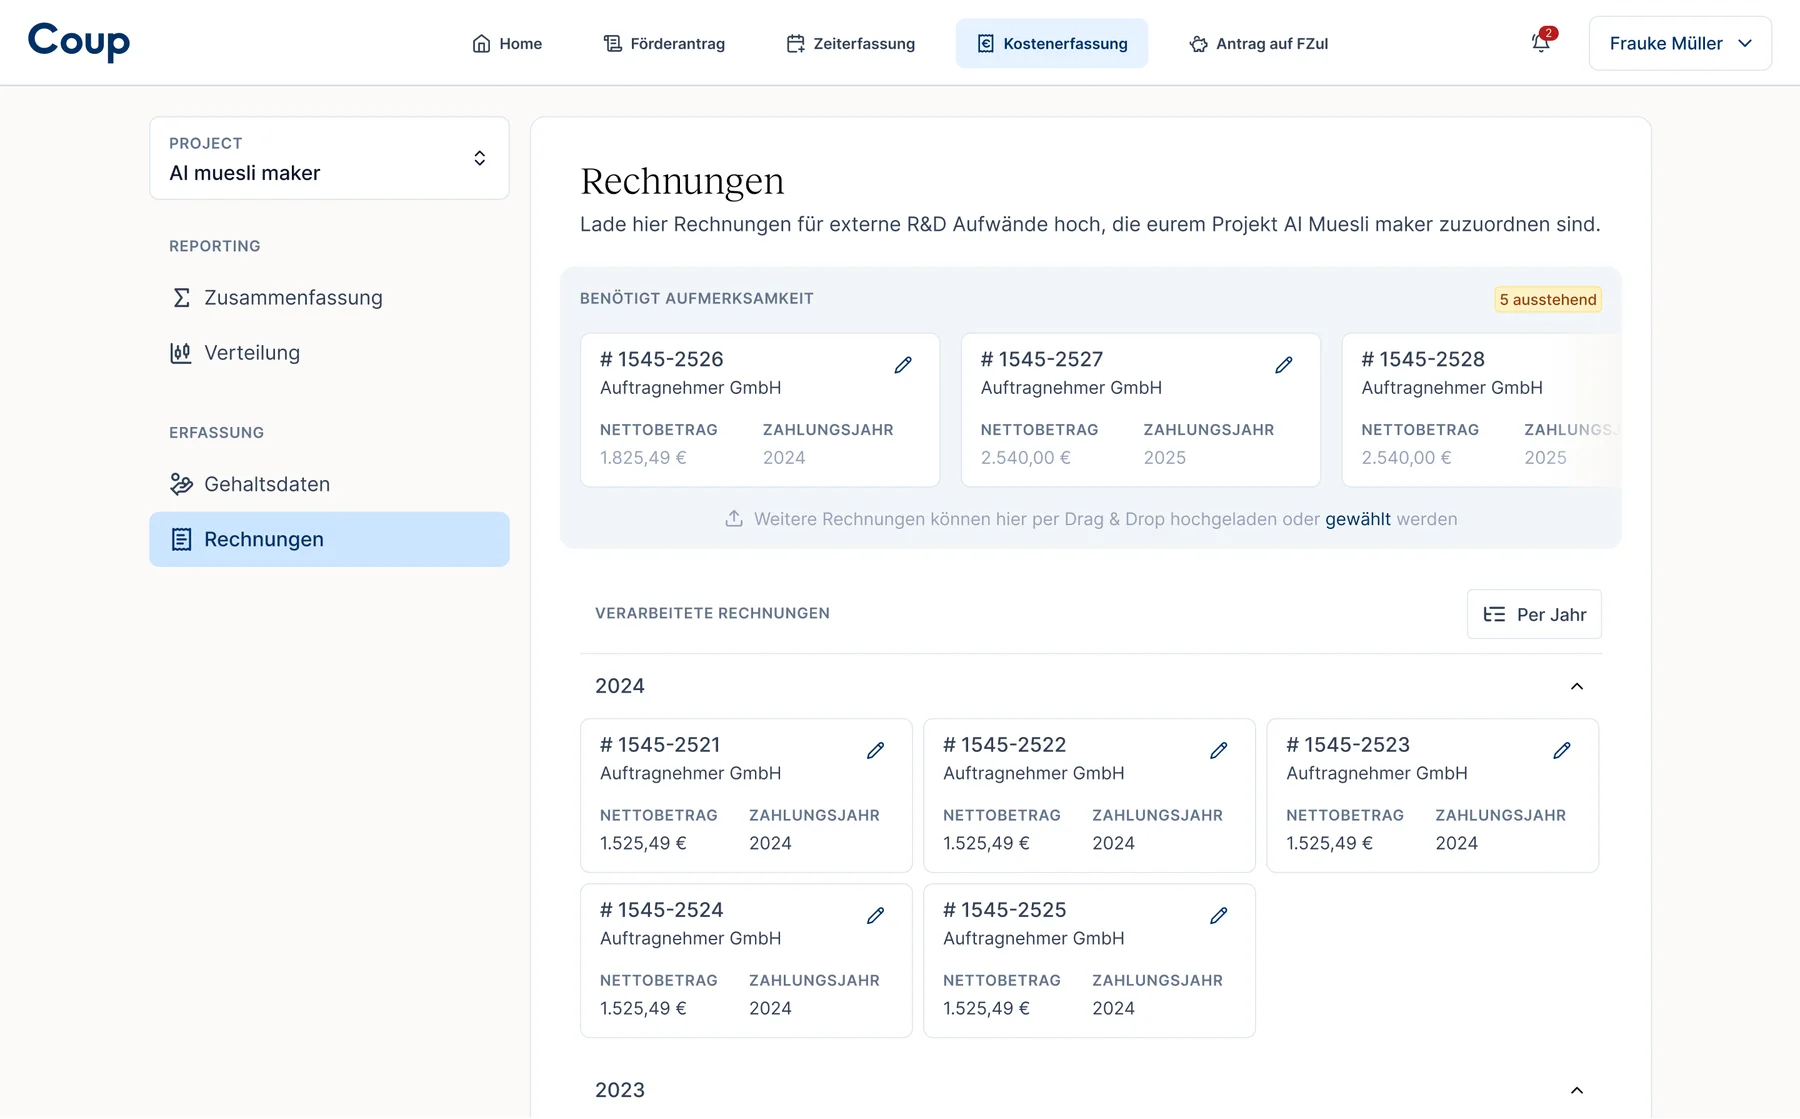Viewport: 1800px width, 1119px height.
Task: Select Rechnungen in the sidebar
Action: coord(329,539)
